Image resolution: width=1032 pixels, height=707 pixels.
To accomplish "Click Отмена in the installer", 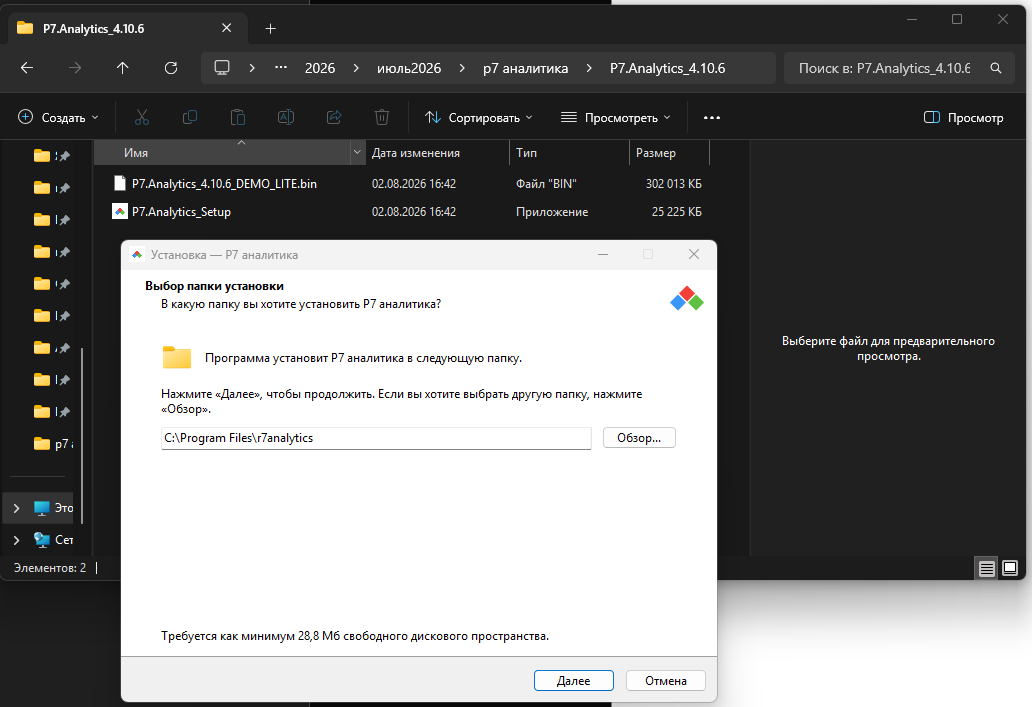I will pyautogui.click(x=665, y=681).
